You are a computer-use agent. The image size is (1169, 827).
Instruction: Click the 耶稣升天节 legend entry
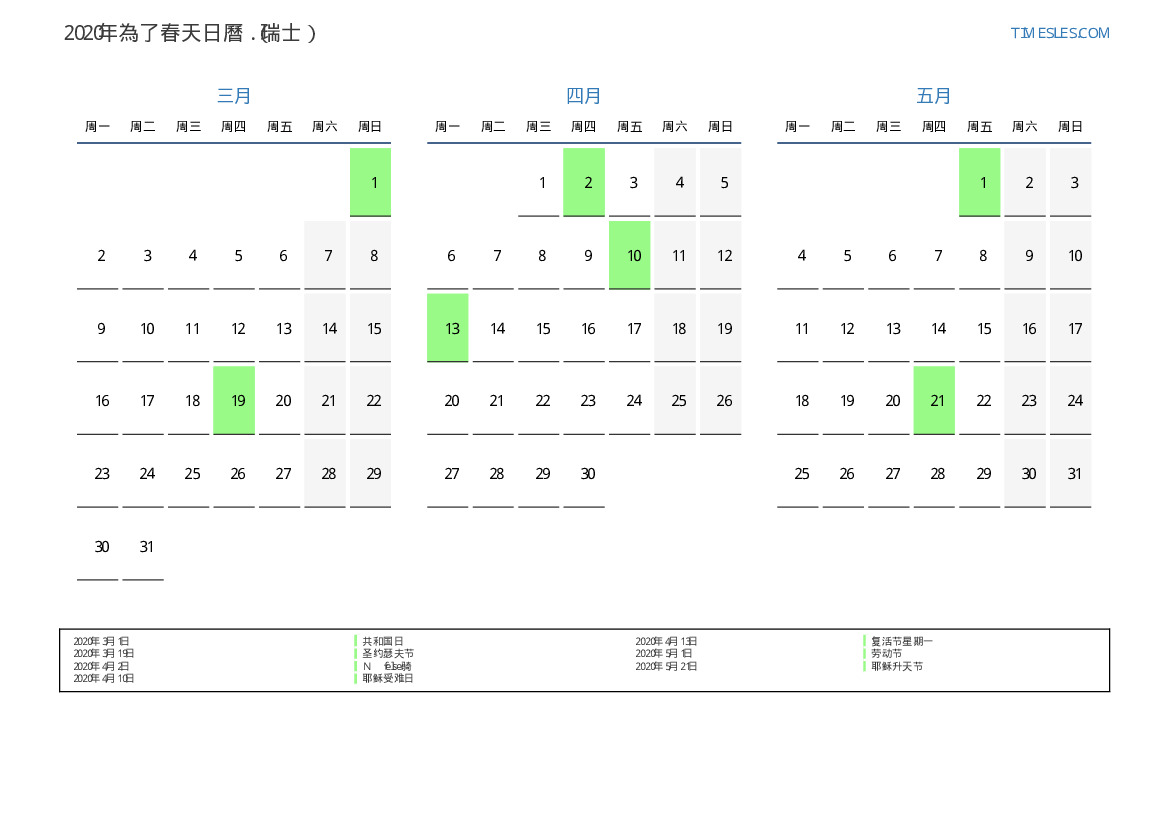[x=896, y=666]
